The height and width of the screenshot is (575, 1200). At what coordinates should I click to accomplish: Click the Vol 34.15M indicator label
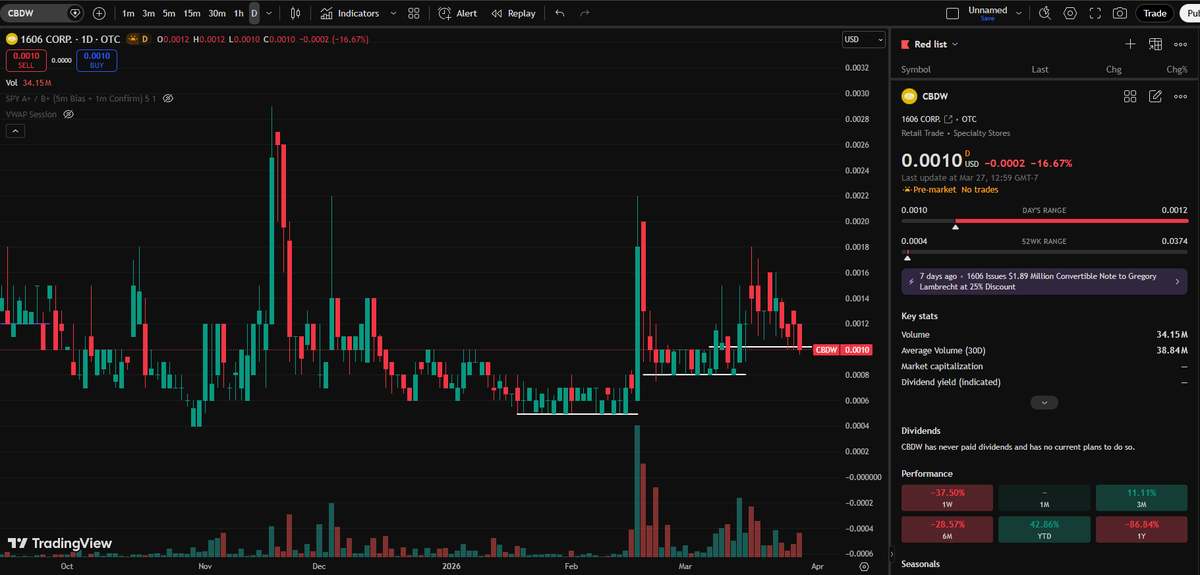point(28,83)
